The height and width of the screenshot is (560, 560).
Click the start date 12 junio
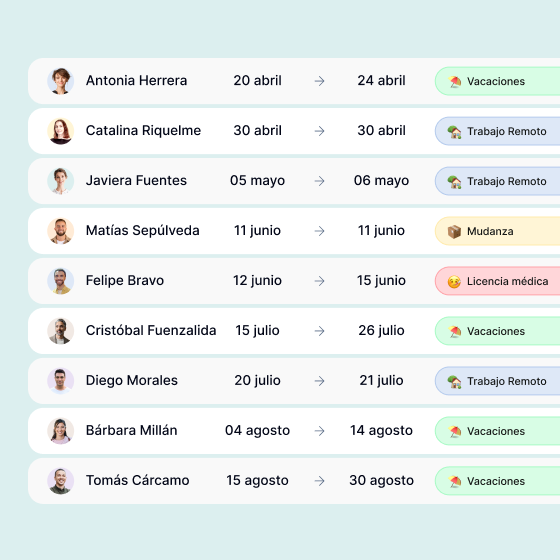(258, 281)
